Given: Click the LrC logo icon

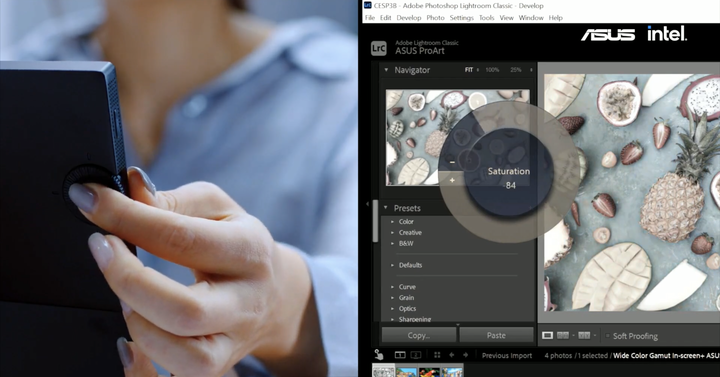Looking at the screenshot, I should [x=378, y=48].
